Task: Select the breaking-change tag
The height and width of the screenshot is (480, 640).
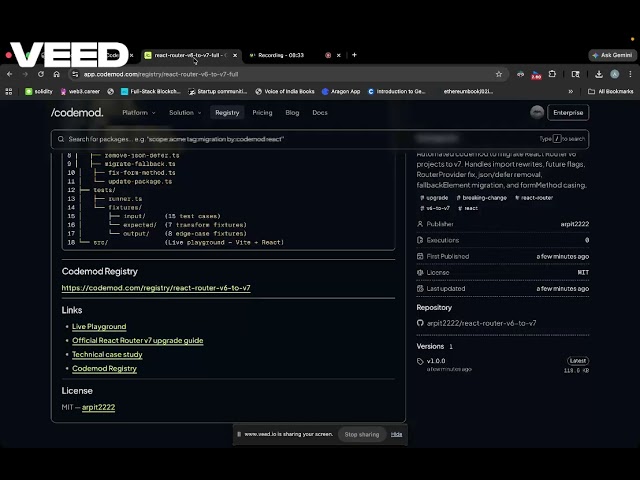Action: coord(482,198)
